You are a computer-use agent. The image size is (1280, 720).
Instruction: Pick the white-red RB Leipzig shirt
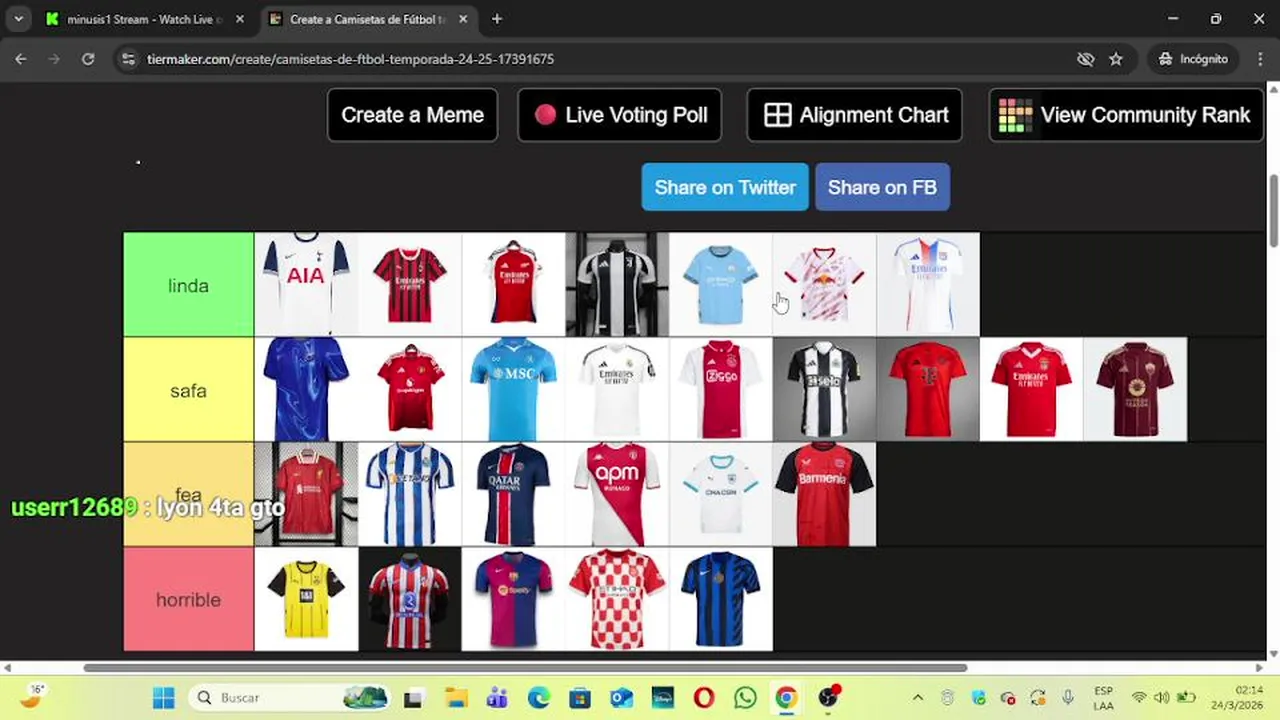(x=824, y=284)
